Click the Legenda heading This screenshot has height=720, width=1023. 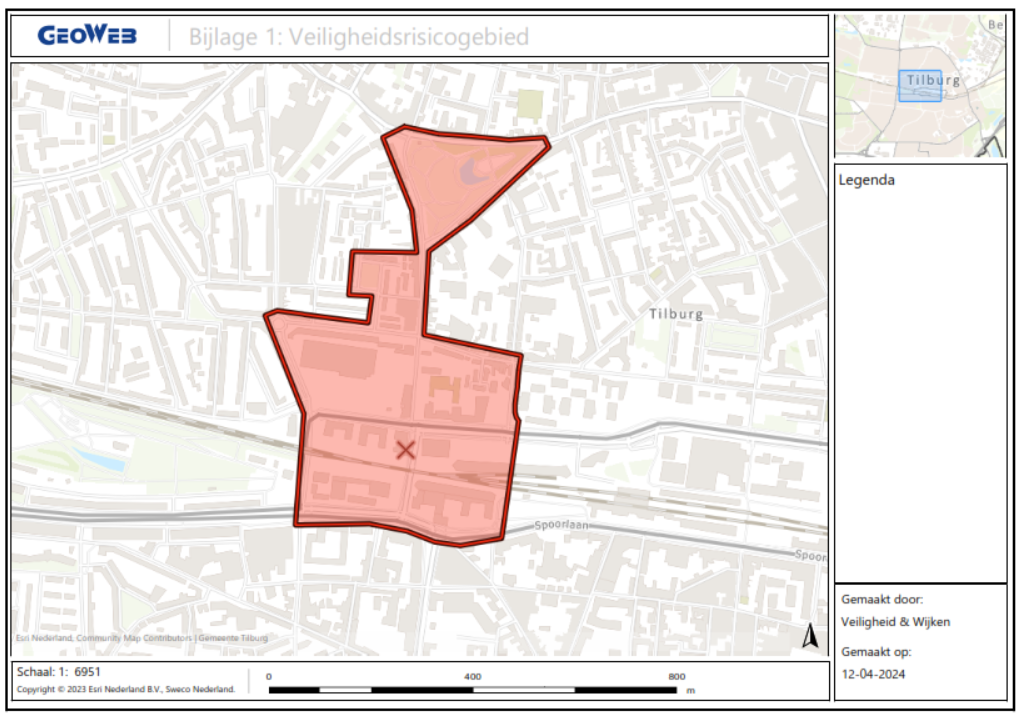[868, 181]
